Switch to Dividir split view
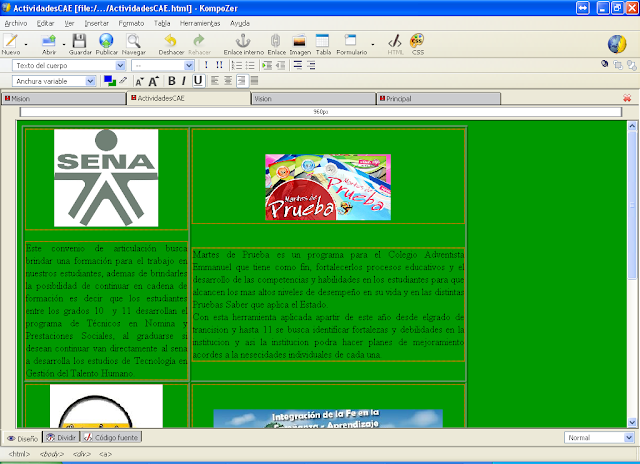The image size is (640, 464). [x=61, y=437]
